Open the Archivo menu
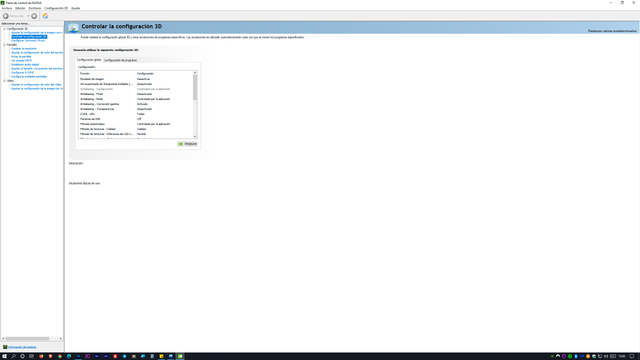The image size is (640, 360). coord(7,8)
